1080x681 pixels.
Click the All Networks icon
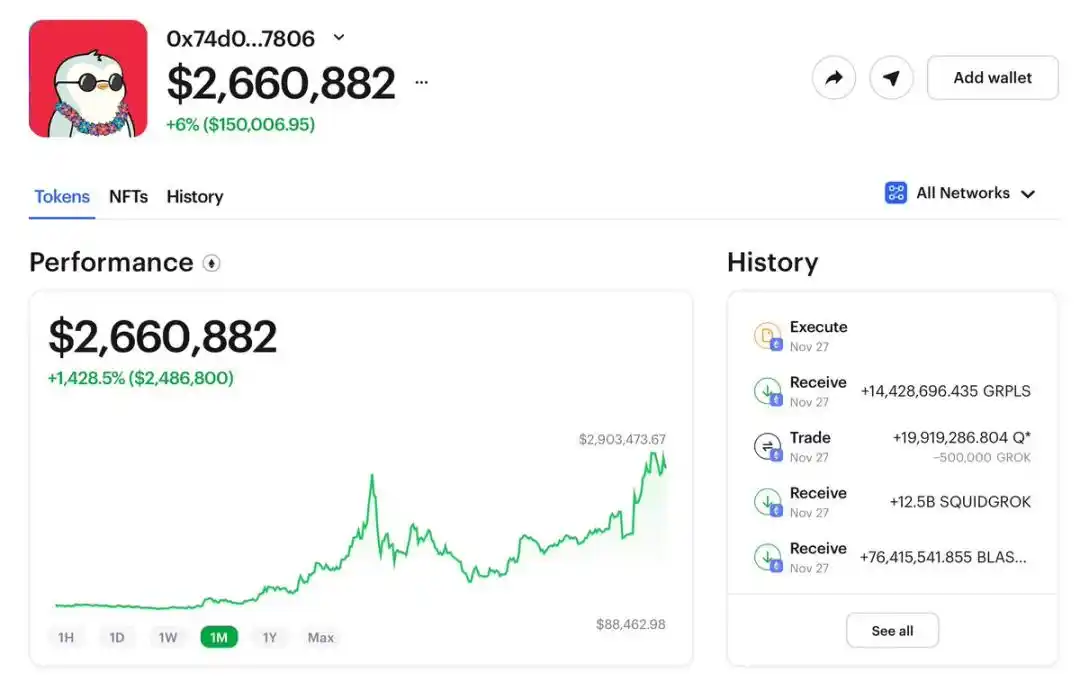[896, 193]
